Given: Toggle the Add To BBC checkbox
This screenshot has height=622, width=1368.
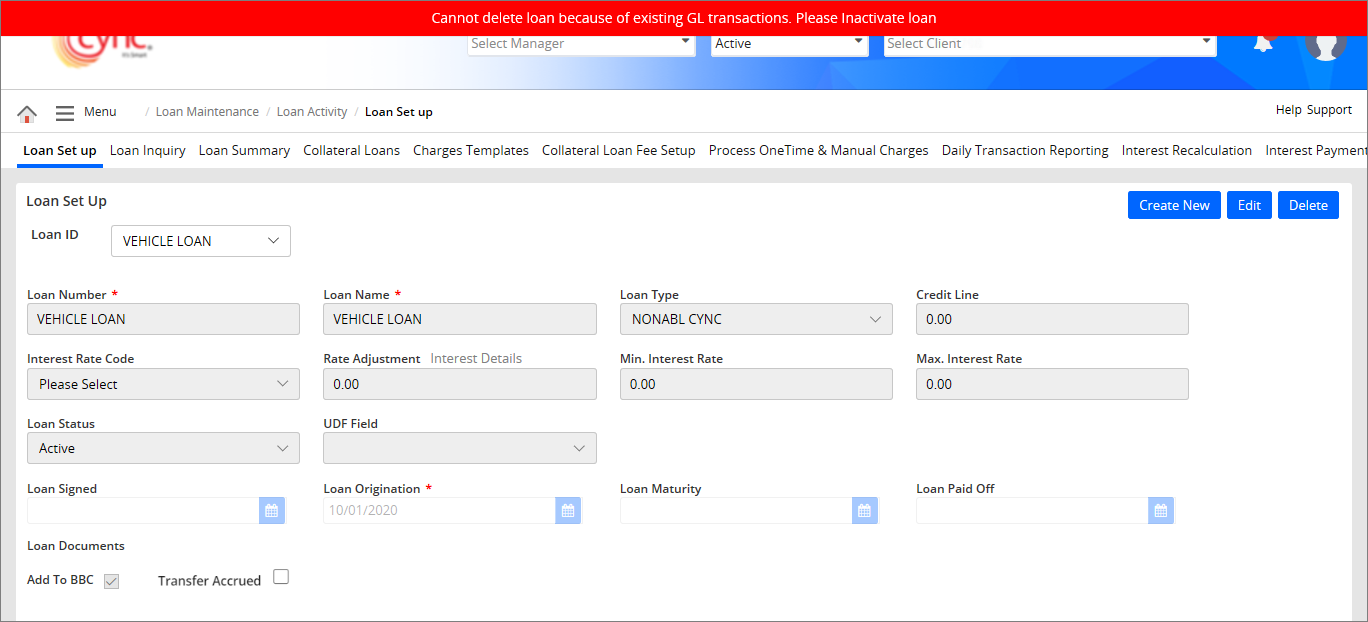Looking at the screenshot, I should coord(112,581).
